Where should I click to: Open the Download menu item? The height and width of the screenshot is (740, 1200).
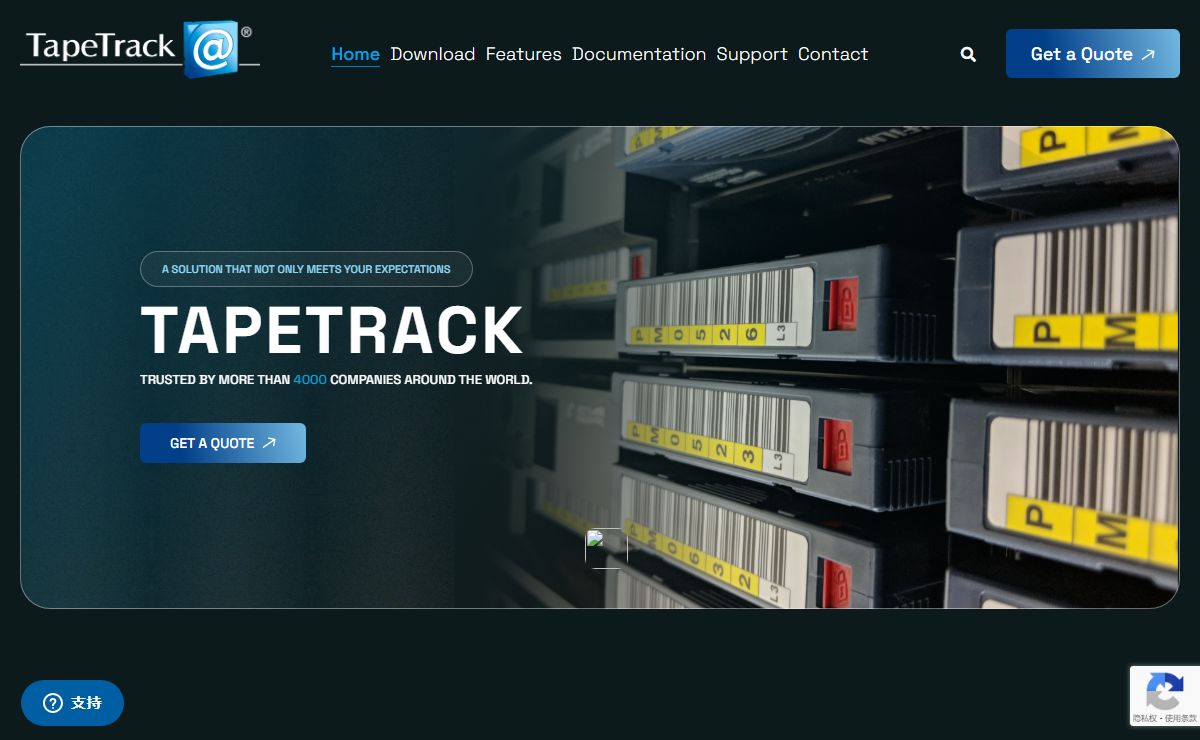[x=433, y=54]
